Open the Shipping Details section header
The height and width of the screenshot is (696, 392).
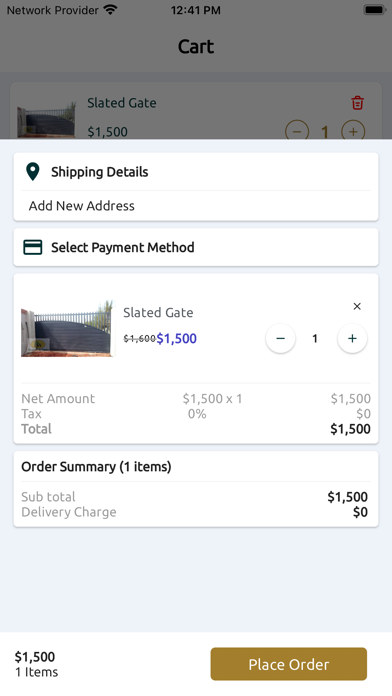click(x=196, y=172)
